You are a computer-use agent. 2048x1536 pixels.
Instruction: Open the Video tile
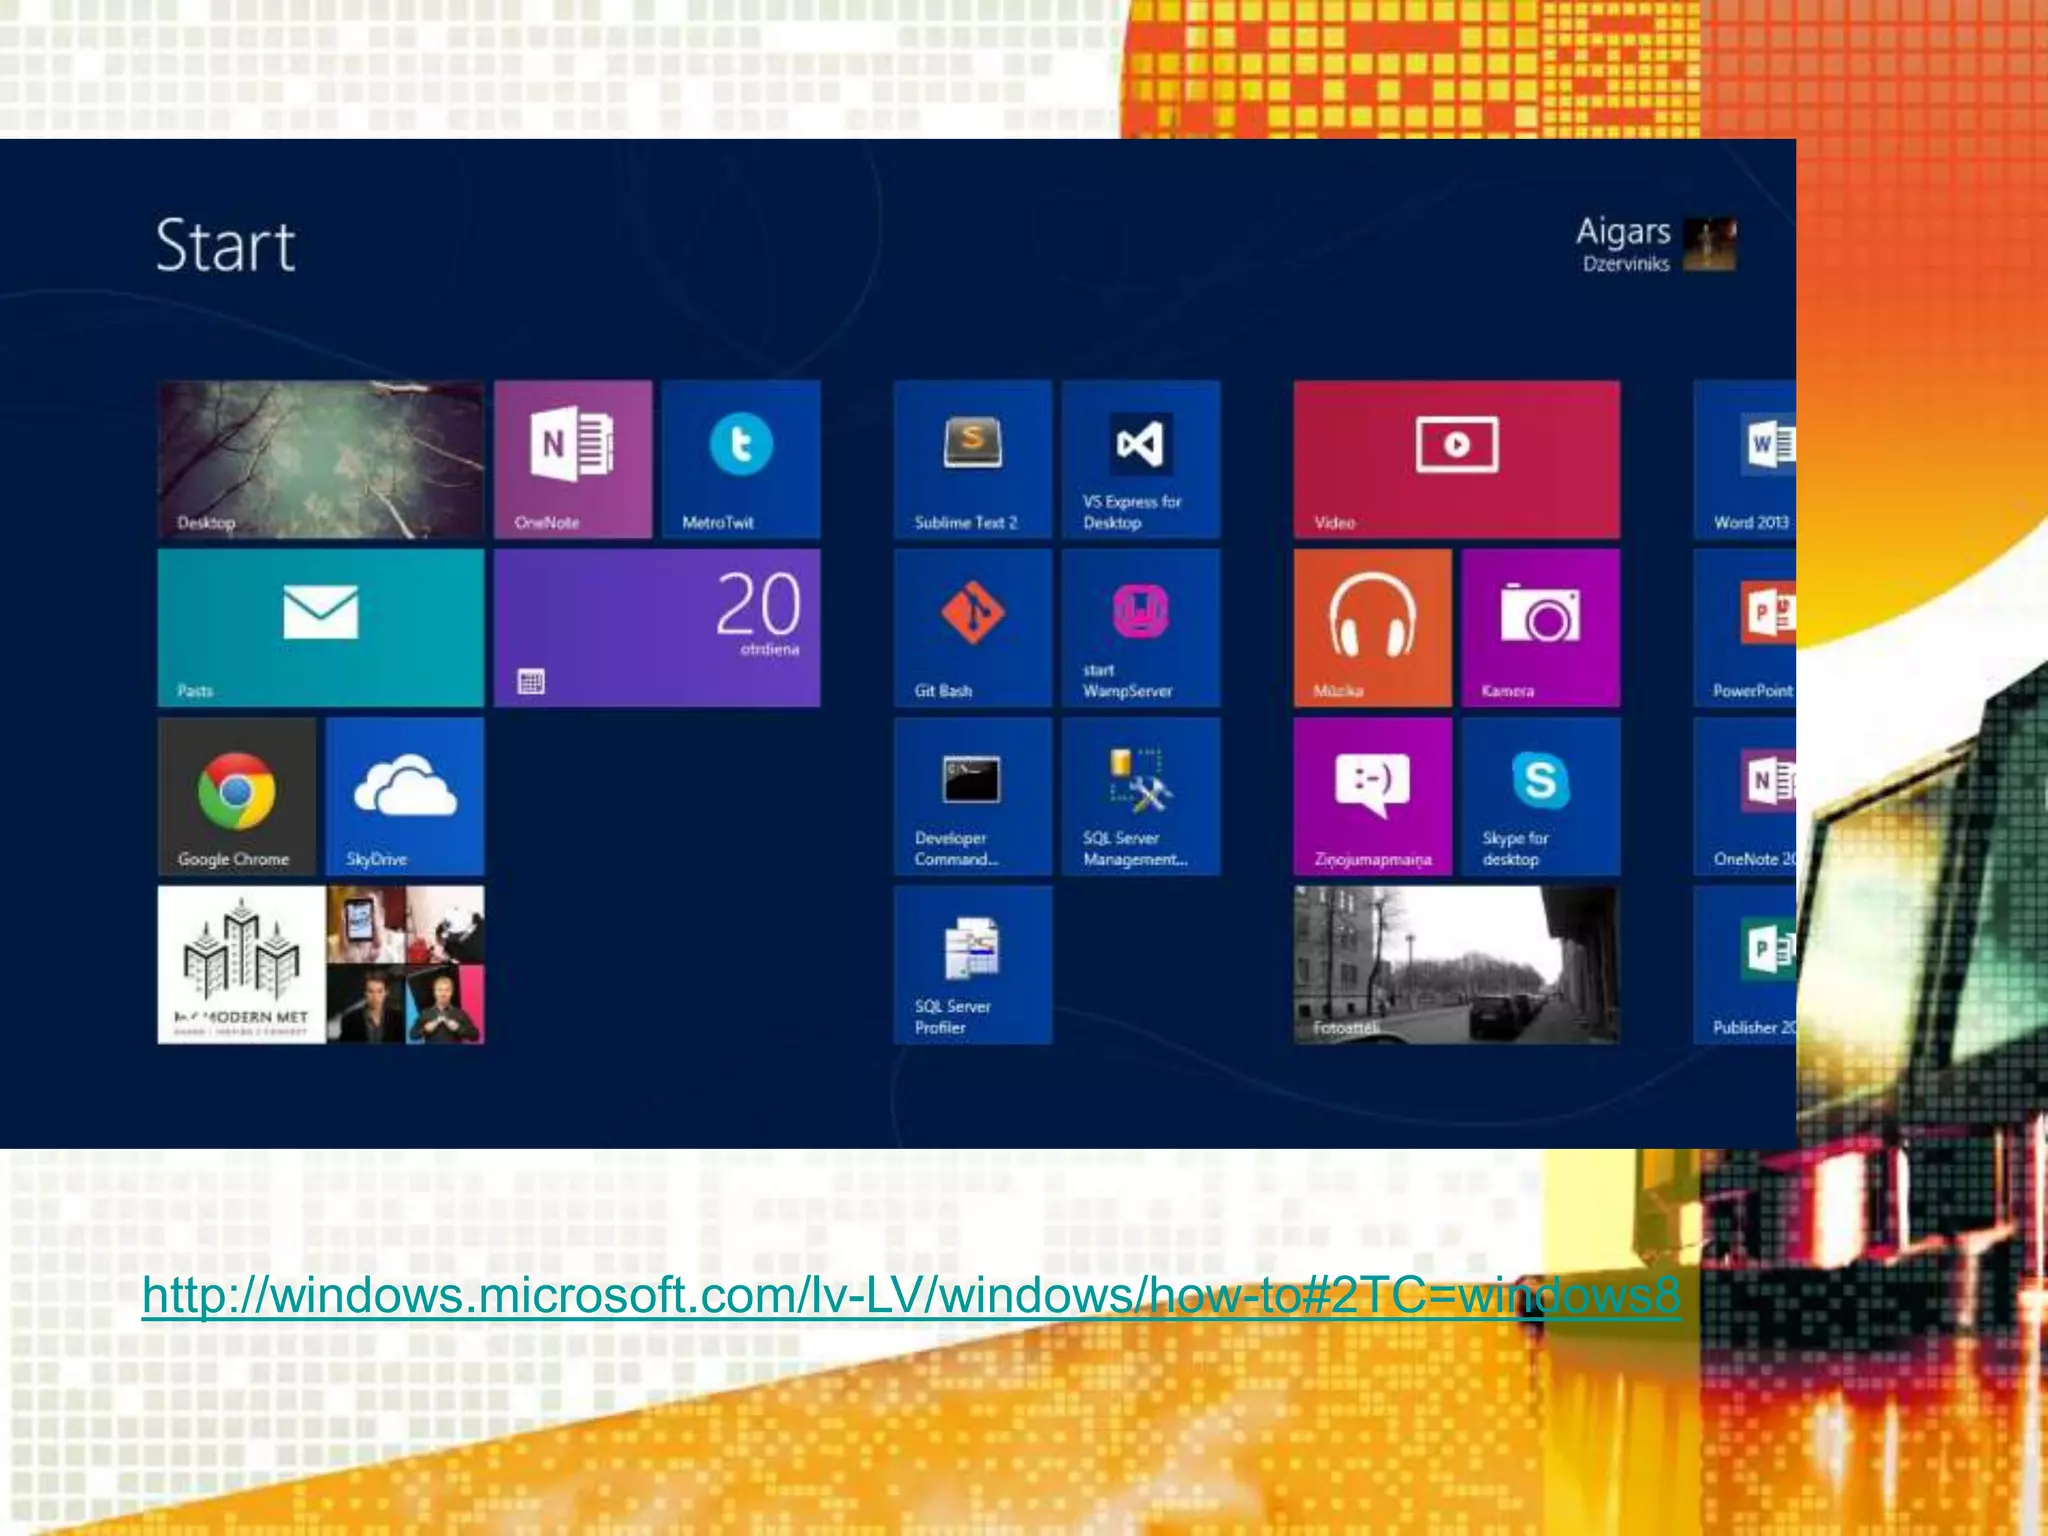point(1457,459)
